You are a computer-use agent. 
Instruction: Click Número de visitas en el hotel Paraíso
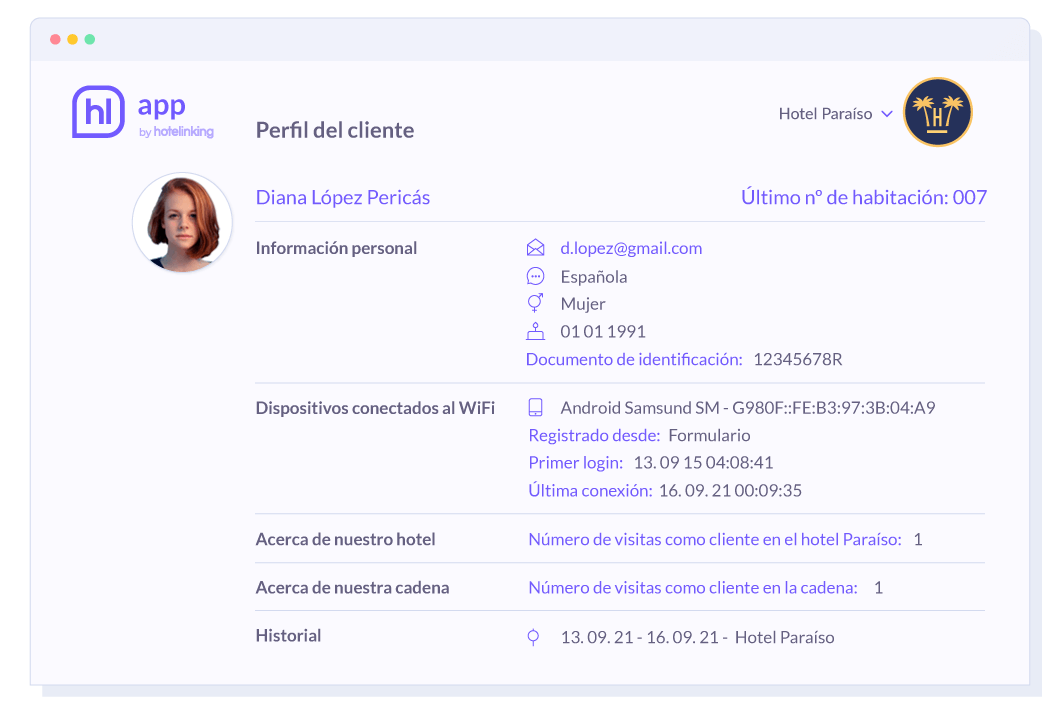715,539
